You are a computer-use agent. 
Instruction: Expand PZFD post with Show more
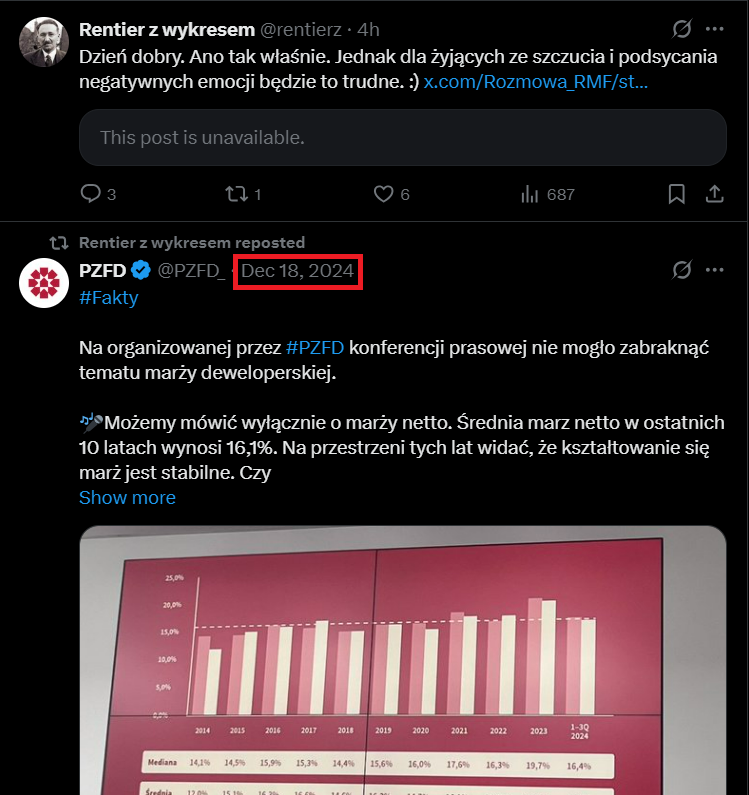pyautogui.click(x=127, y=498)
